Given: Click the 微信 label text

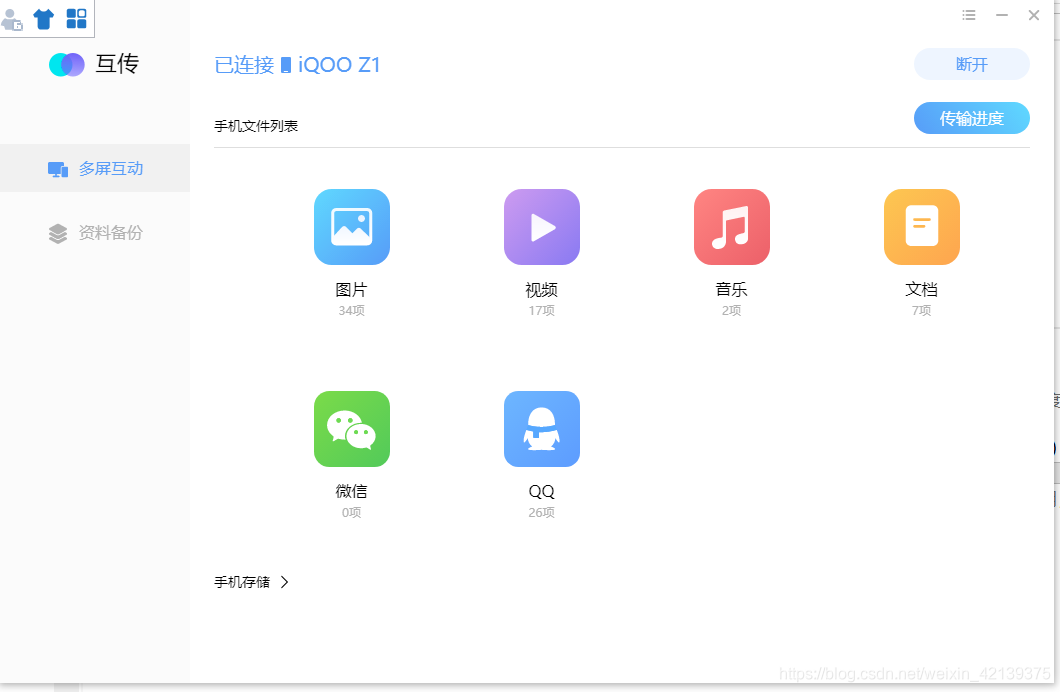Looking at the screenshot, I should (352, 491).
